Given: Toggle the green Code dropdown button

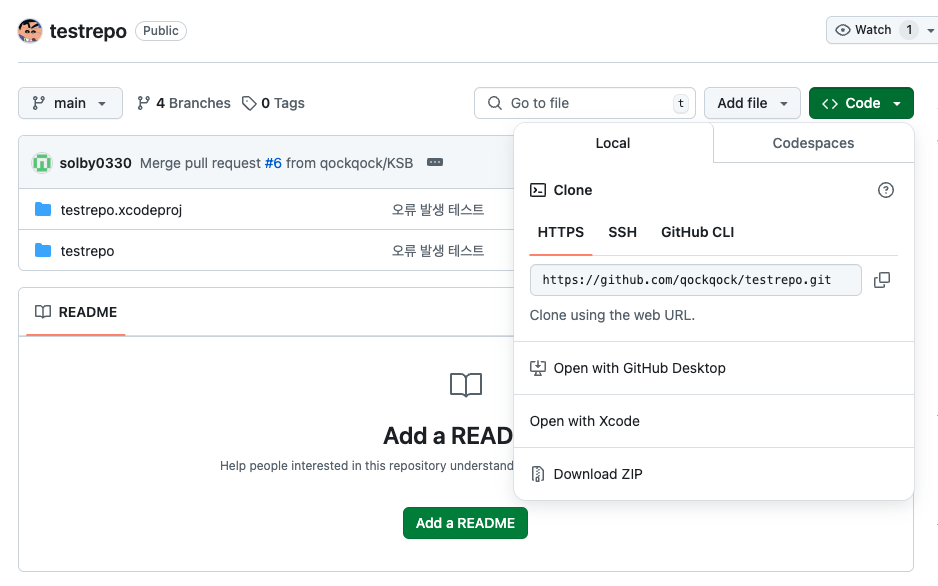Looking at the screenshot, I should coord(861,103).
